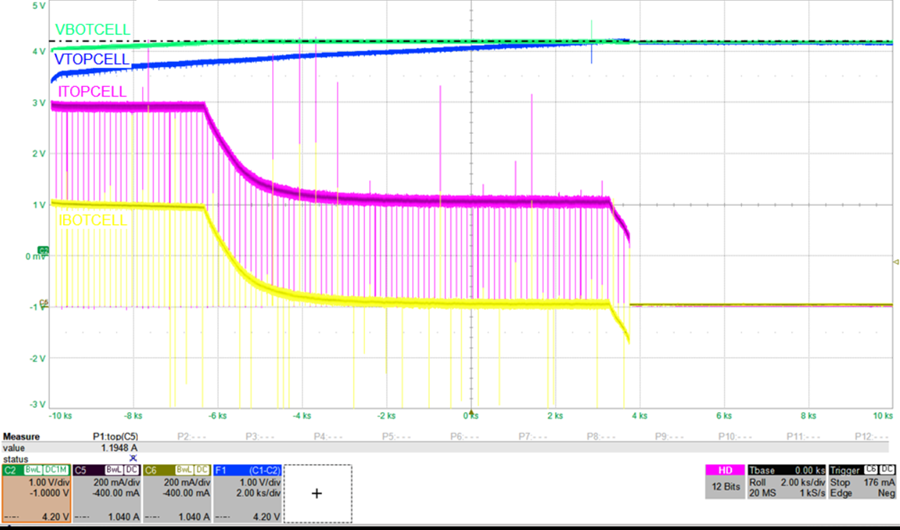Open the C5 channel descriptor box
This screenshot has height=530, width=900.
click(103, 492)
